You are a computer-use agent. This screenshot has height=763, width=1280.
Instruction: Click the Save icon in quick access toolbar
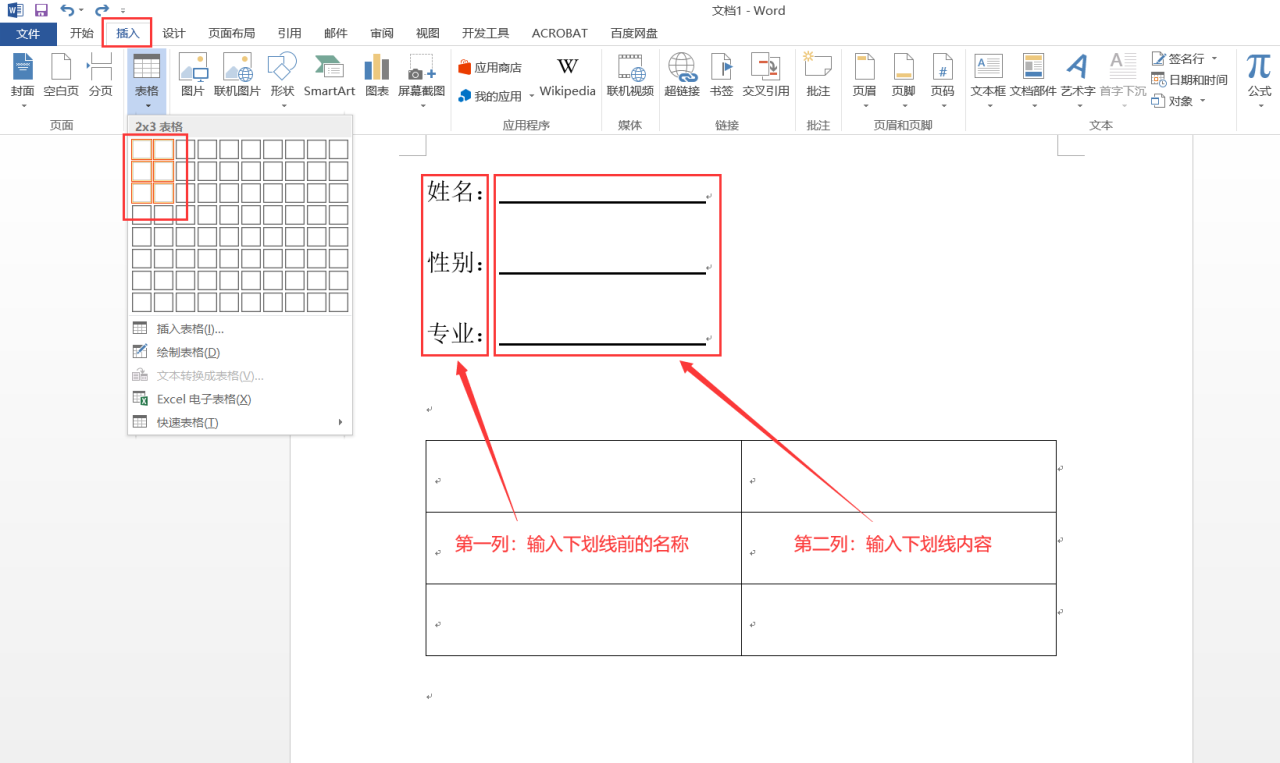coord(41,10)
